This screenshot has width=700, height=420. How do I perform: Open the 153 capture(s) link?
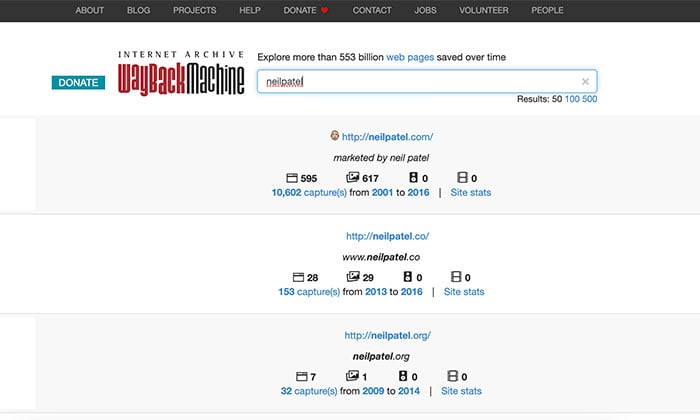[309, 292]
